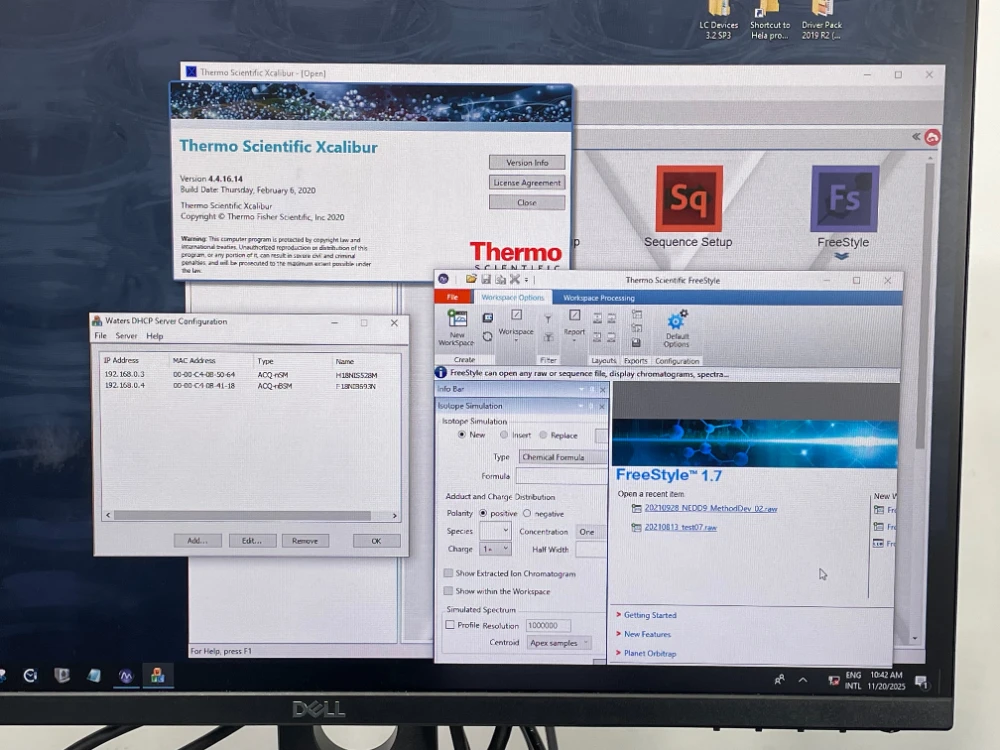
Task: Open the Server menu in Waters DHCP window
Action: pyautogui.click(x=126, y=336)
